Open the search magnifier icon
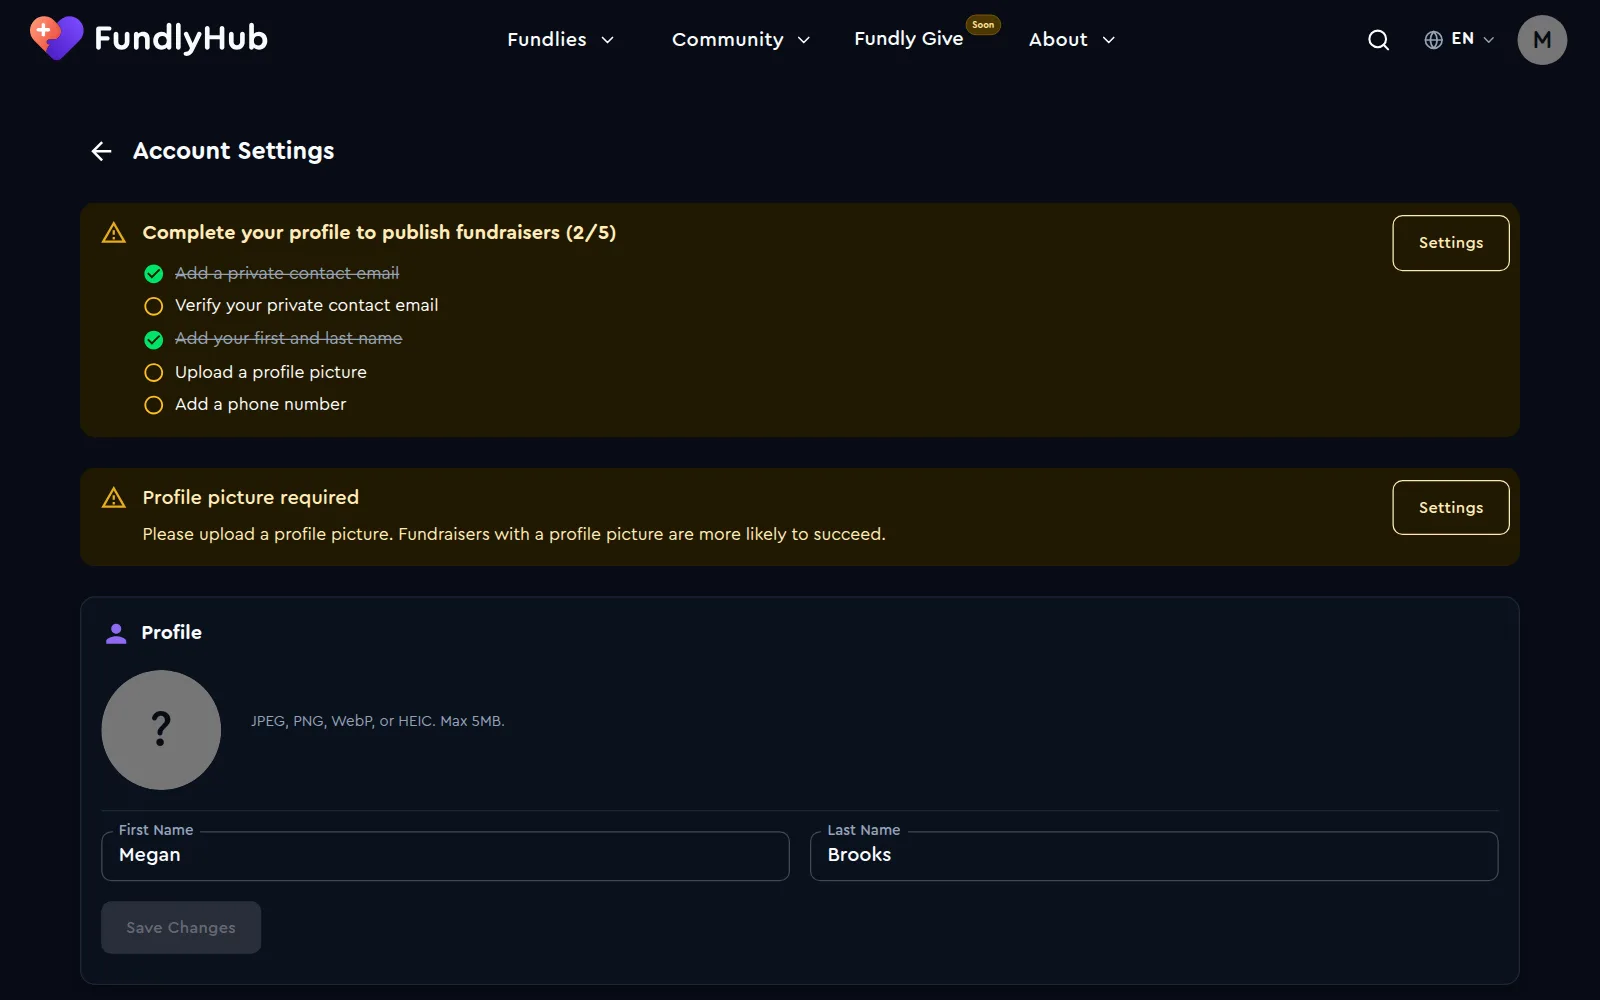The width and height of the screenshot is (1600, 1000). [x=1378, y=40]
